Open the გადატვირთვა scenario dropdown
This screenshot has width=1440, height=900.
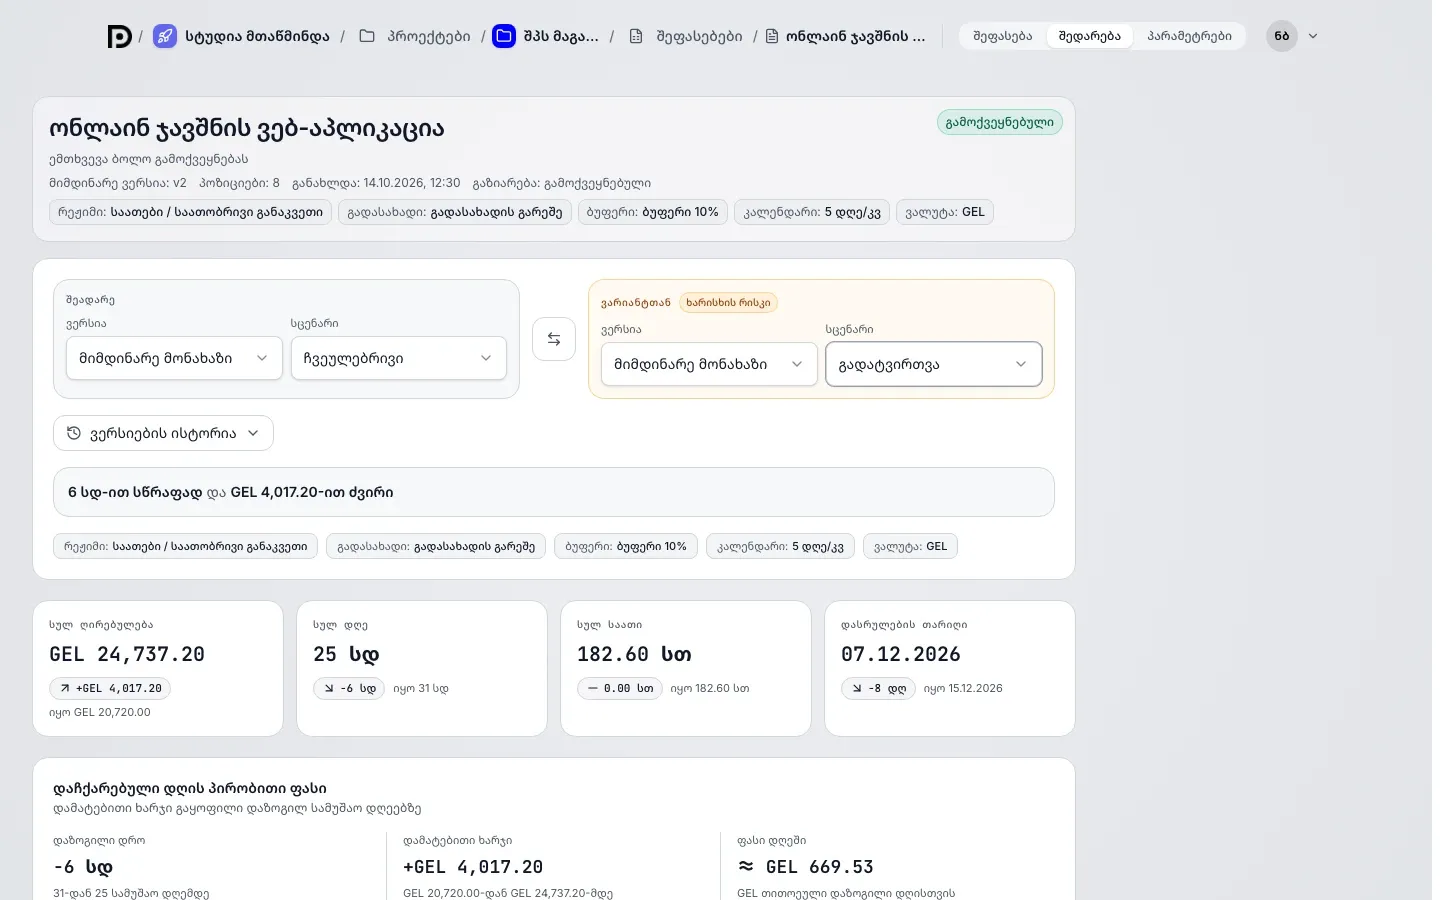click(x=934, y=364)
